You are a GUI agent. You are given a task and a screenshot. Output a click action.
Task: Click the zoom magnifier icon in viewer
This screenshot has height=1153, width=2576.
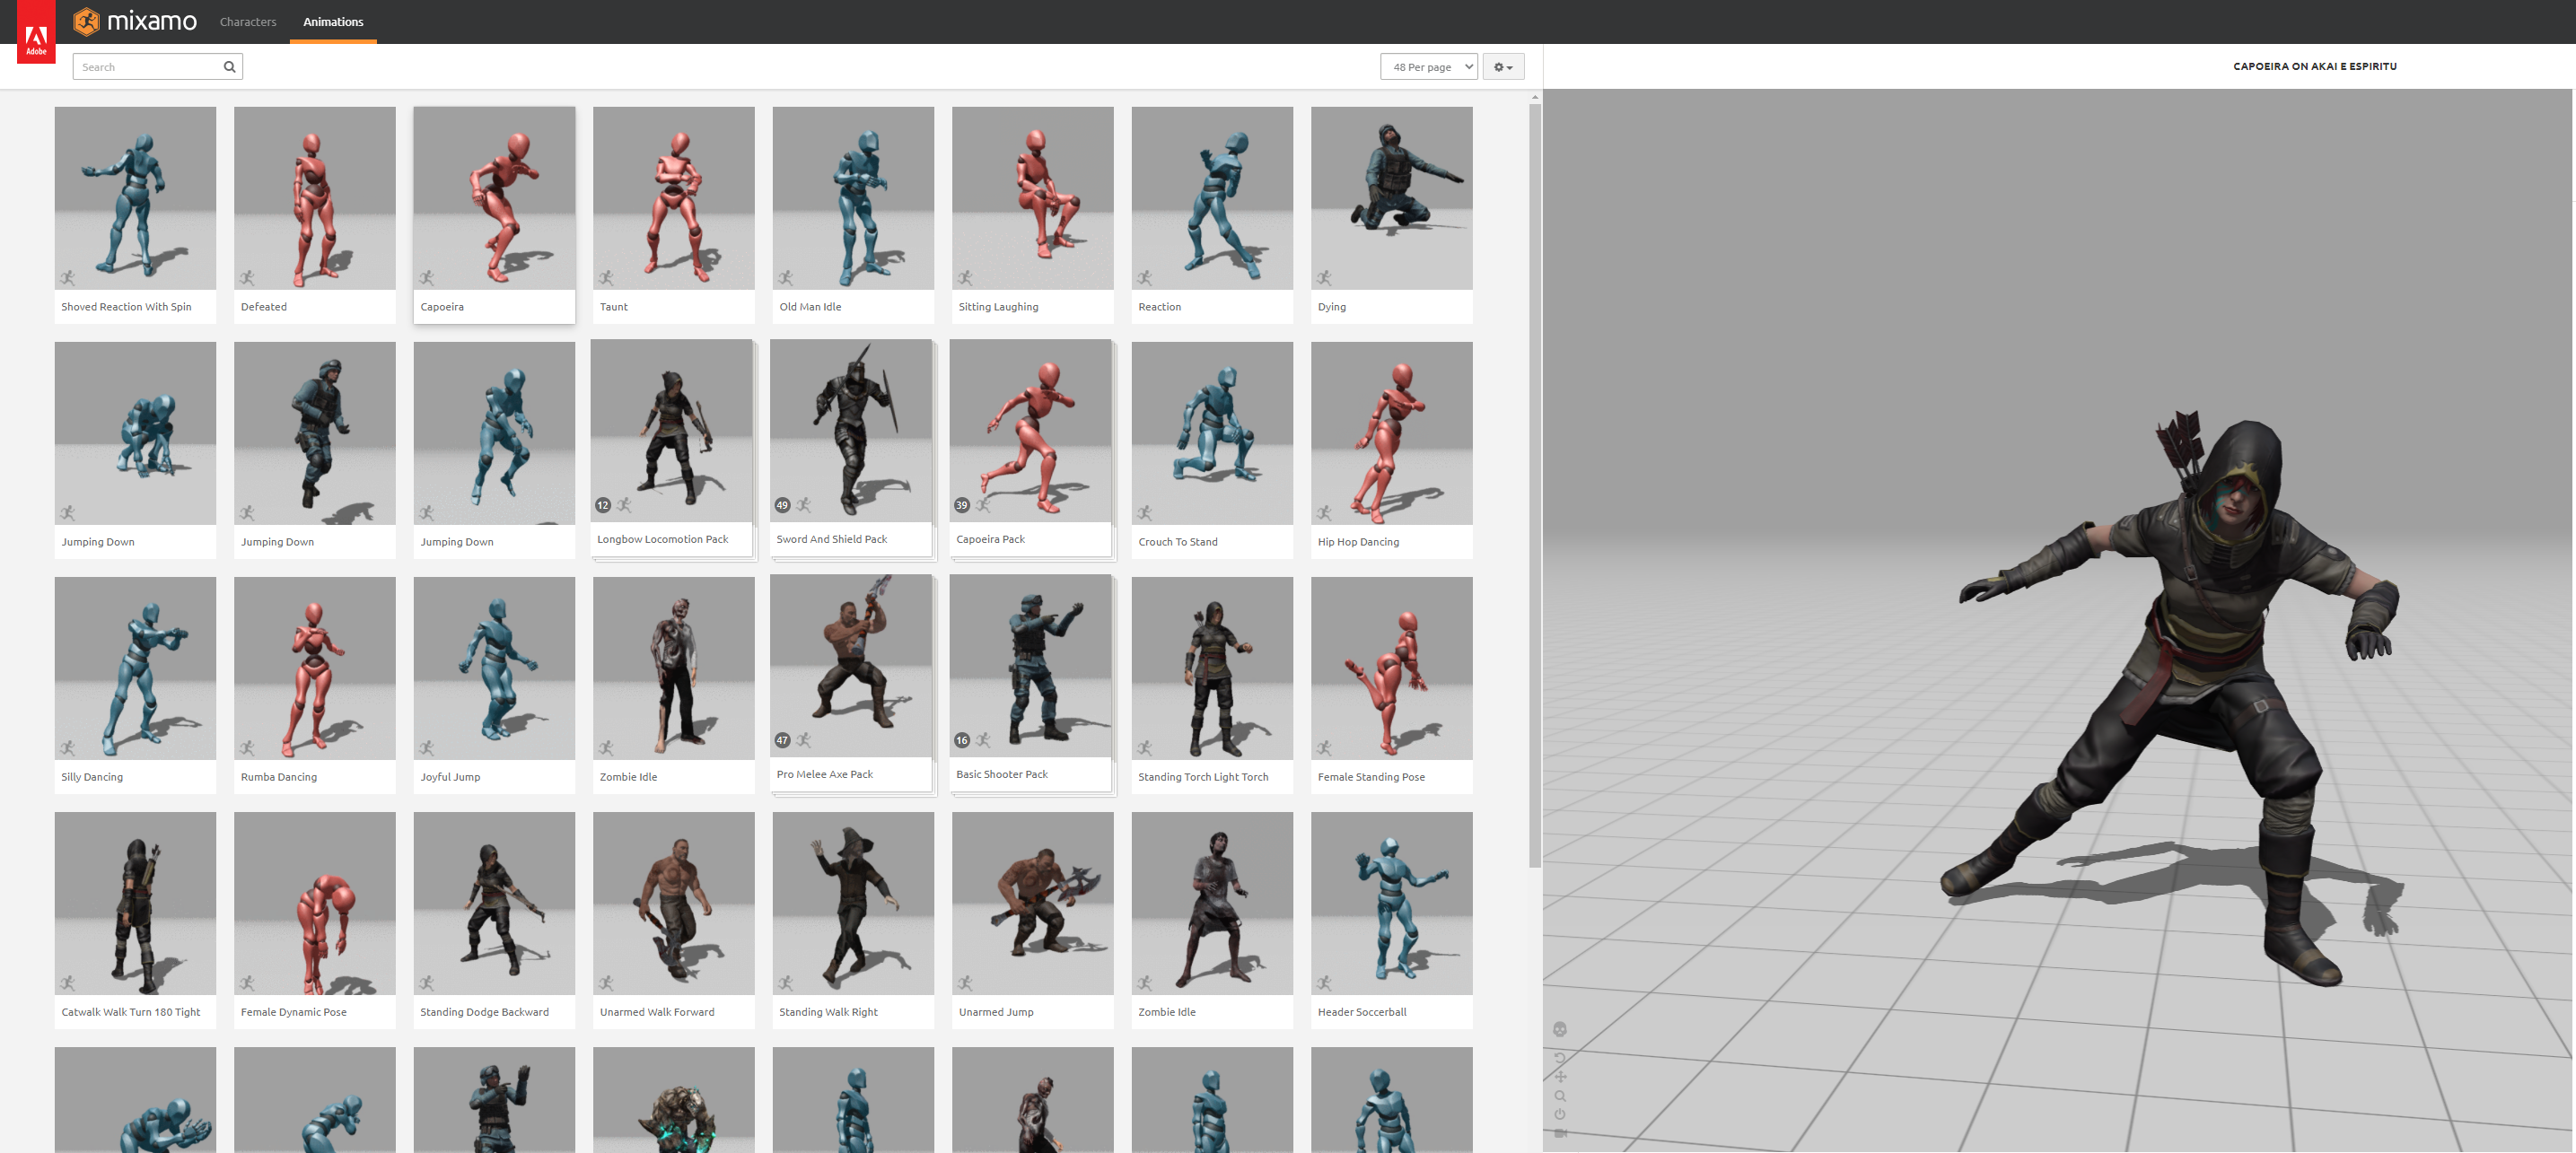(x=1559, y=1096)
